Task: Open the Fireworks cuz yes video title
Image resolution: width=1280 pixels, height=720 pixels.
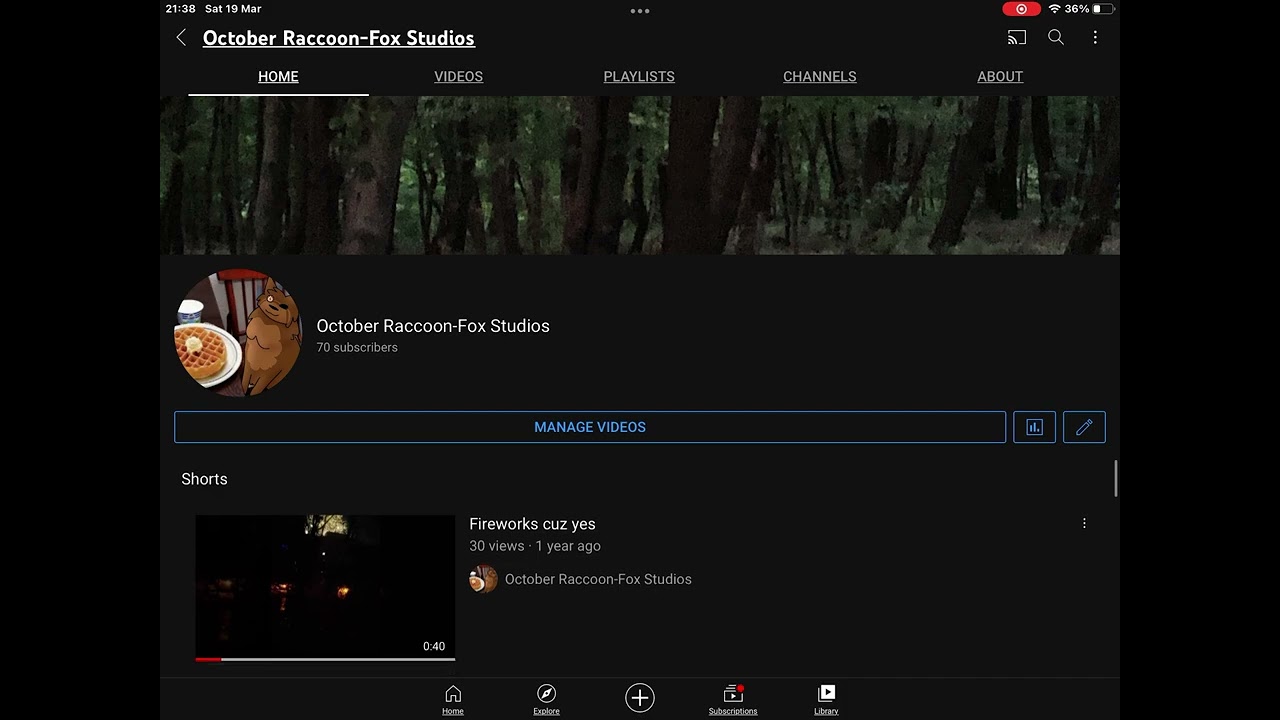Action: point(532,524)
